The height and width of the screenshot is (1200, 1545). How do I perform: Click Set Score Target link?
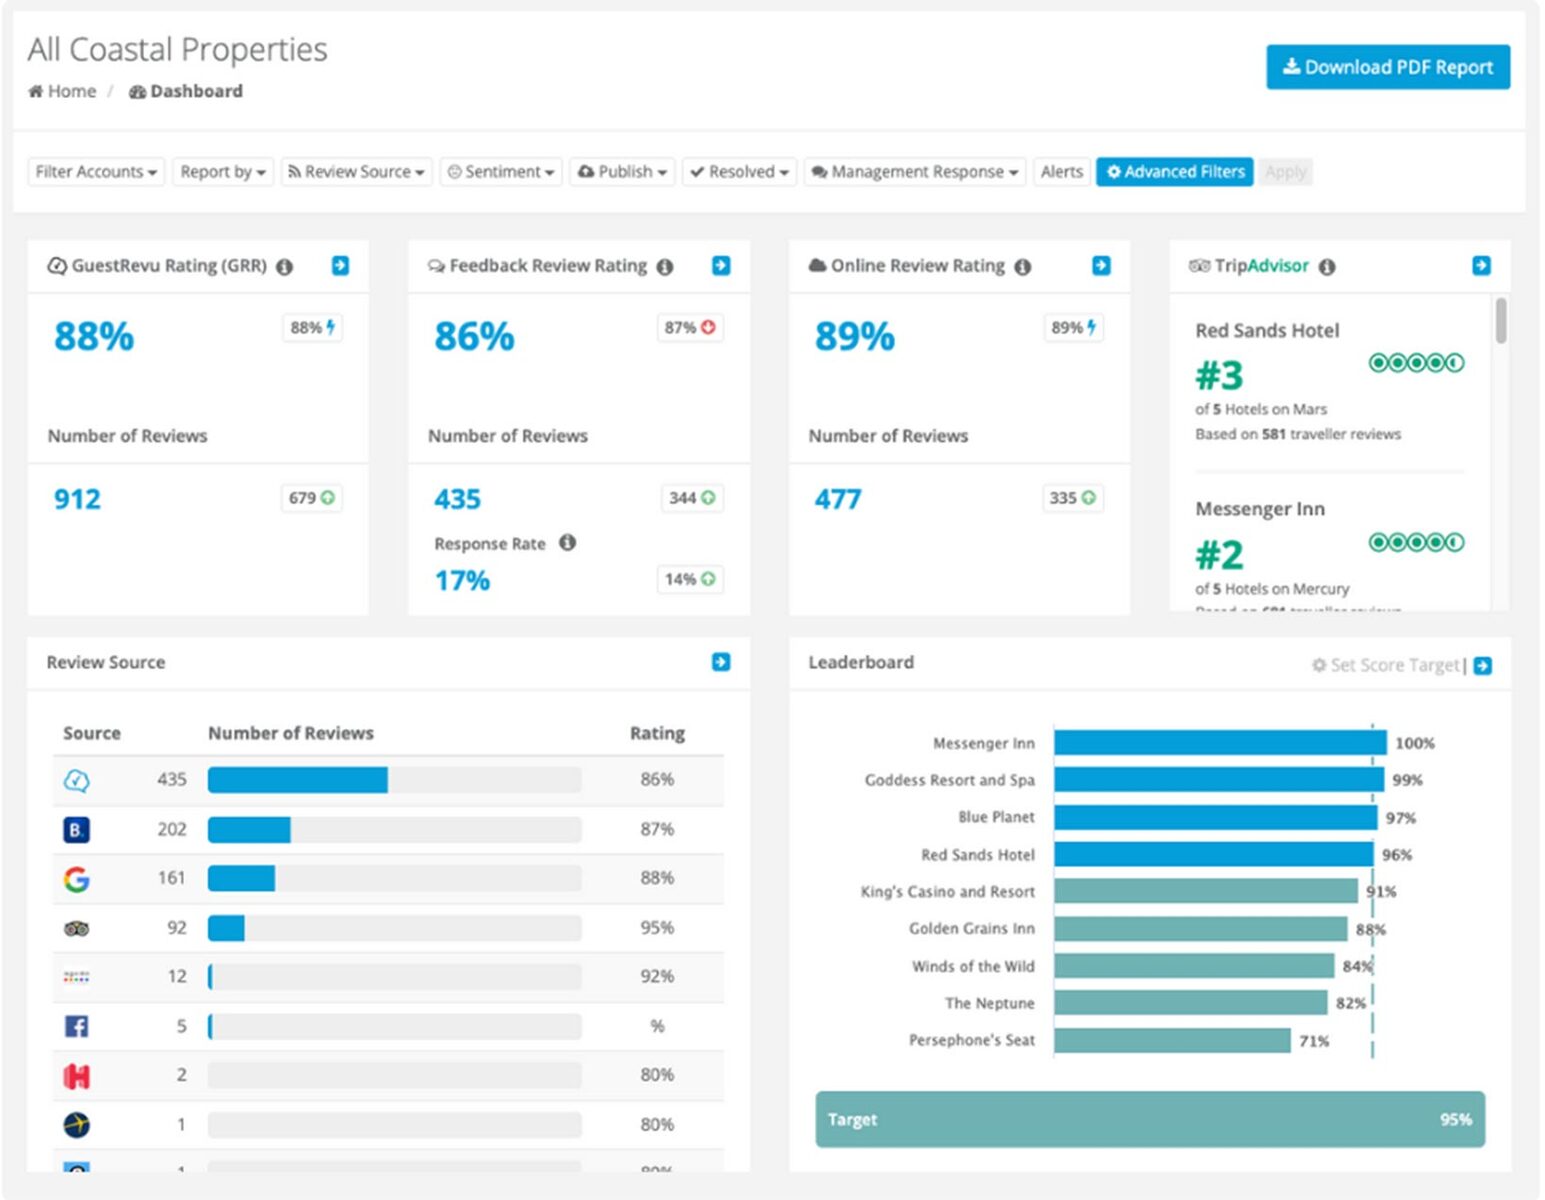[x=1386, y=666]
